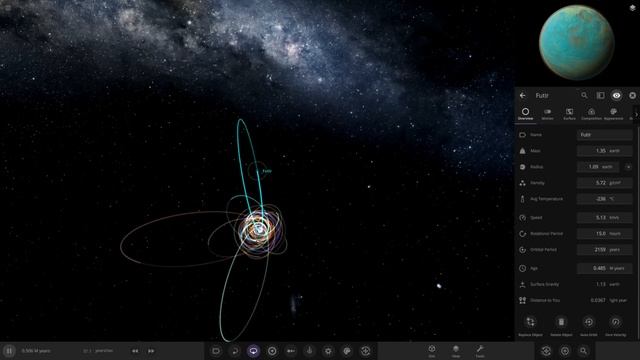
Task: Open the Overview tab
Action: pyautogui.click(x=525, y=114)
